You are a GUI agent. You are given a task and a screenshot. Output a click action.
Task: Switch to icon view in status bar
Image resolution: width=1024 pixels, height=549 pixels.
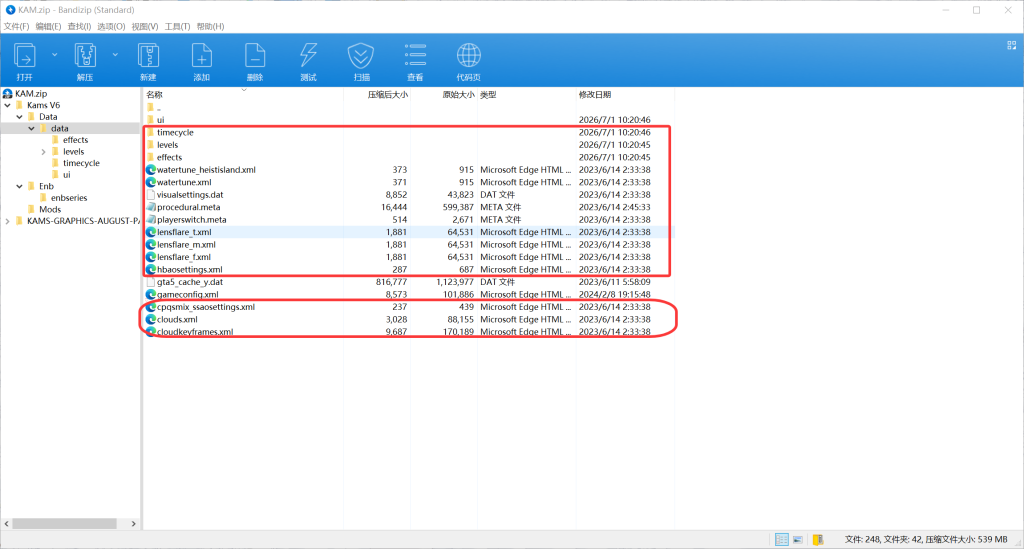click(x=797, y=539)
